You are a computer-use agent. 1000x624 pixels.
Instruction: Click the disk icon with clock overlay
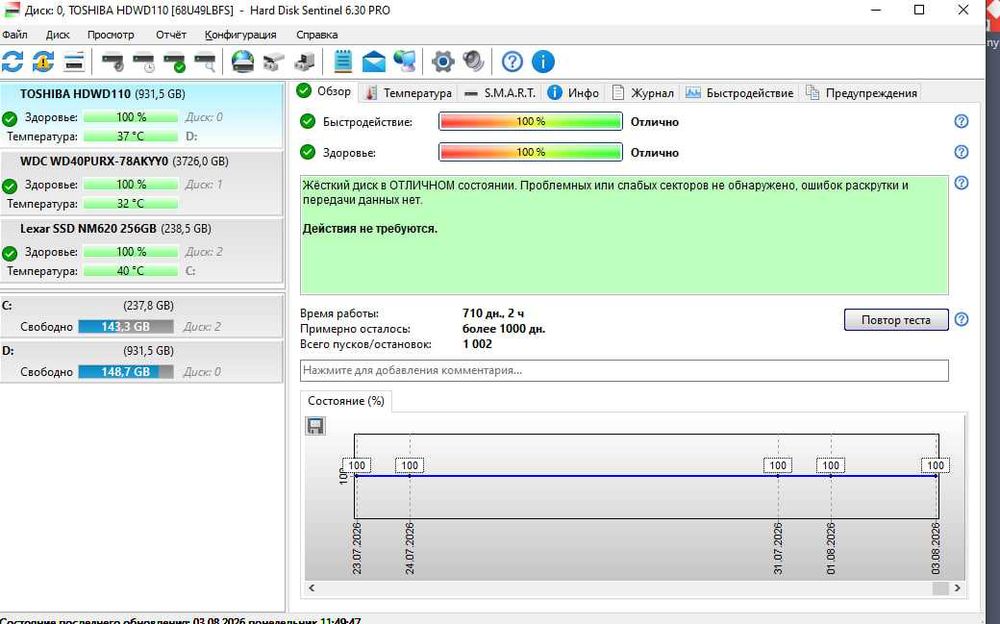click(143, 62)
